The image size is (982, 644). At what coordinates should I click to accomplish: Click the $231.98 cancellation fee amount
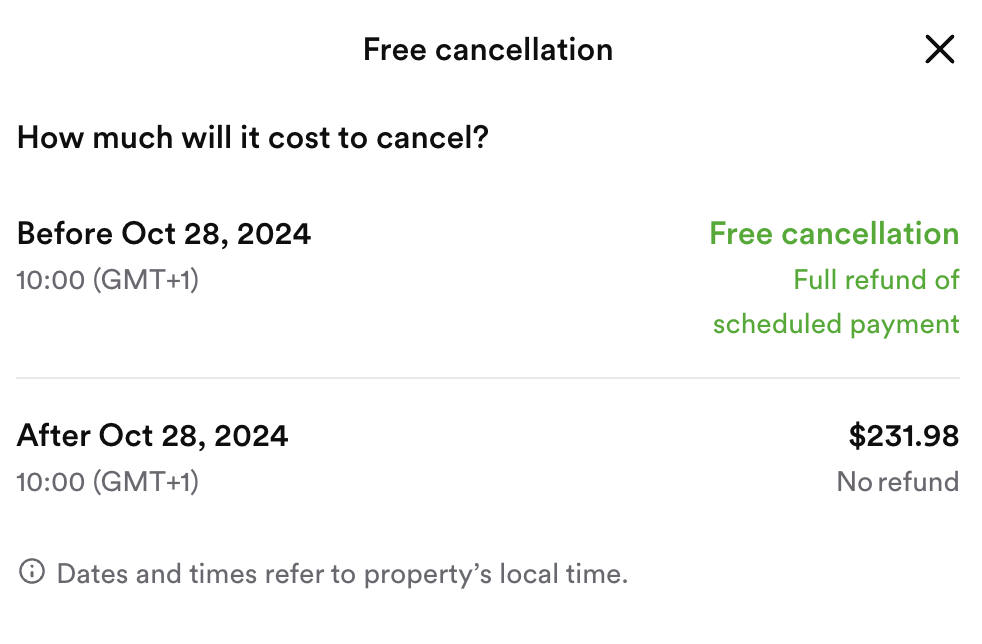click(x=903, y=436)
